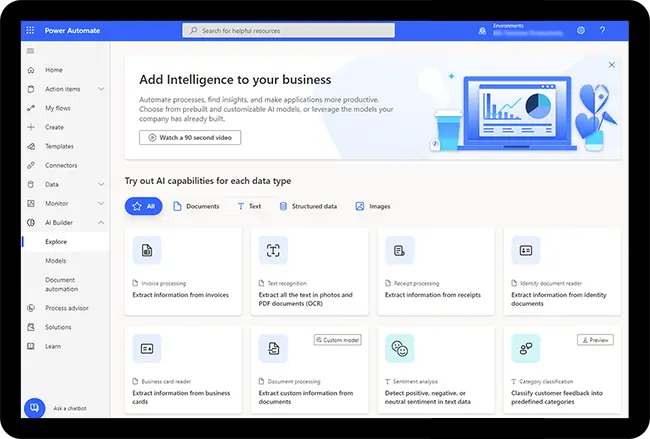Click the Category classification card icon
The height and width of the screenshot is (439, 650).
[x=526, y=349]
